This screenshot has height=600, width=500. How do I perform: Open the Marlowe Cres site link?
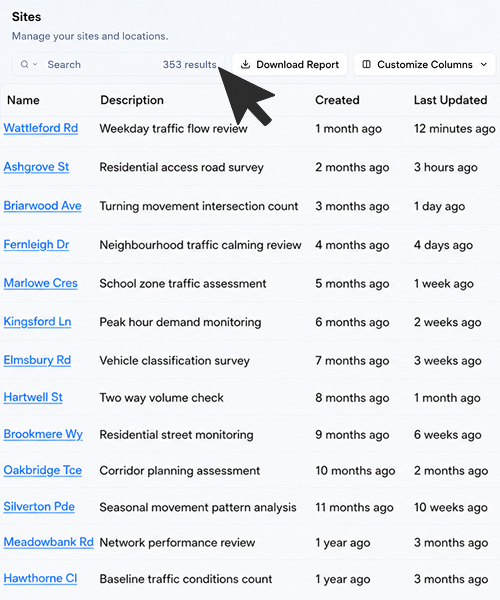click(x=41, y=283)
